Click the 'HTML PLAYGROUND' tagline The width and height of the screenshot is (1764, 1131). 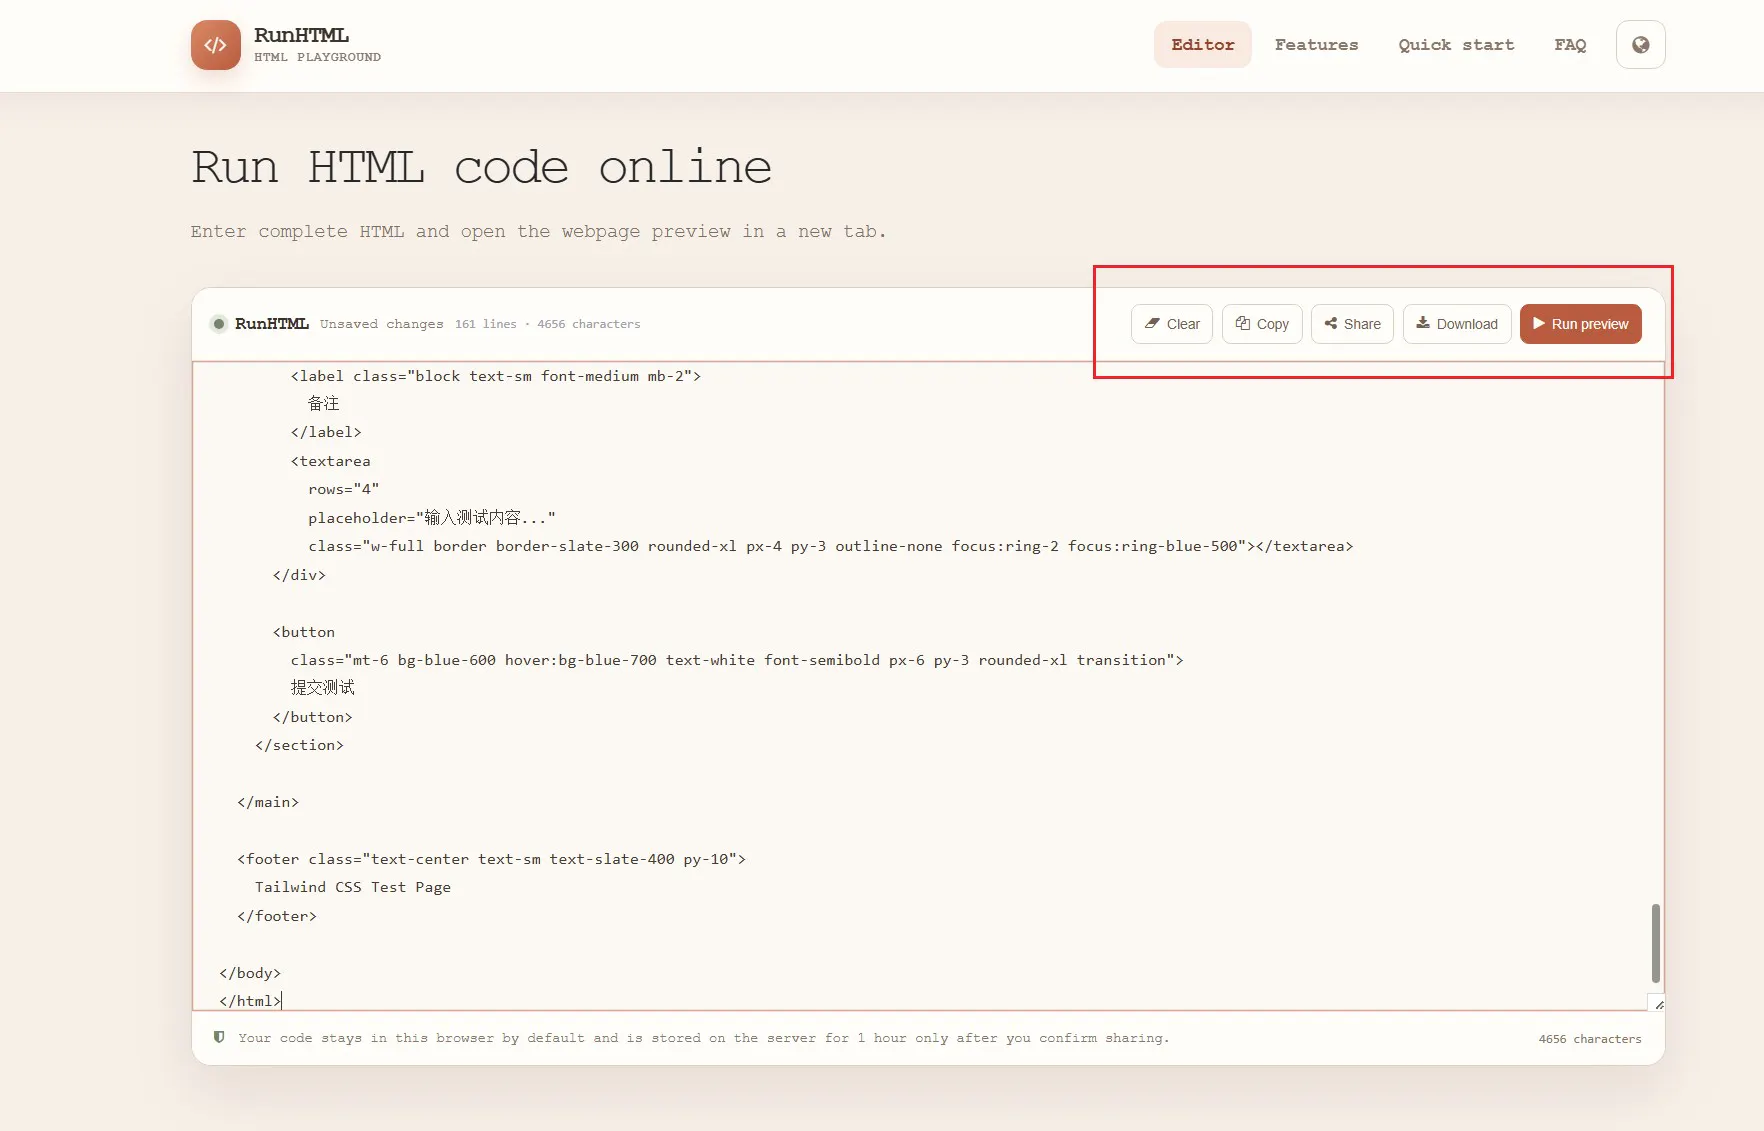coord(317,57)
